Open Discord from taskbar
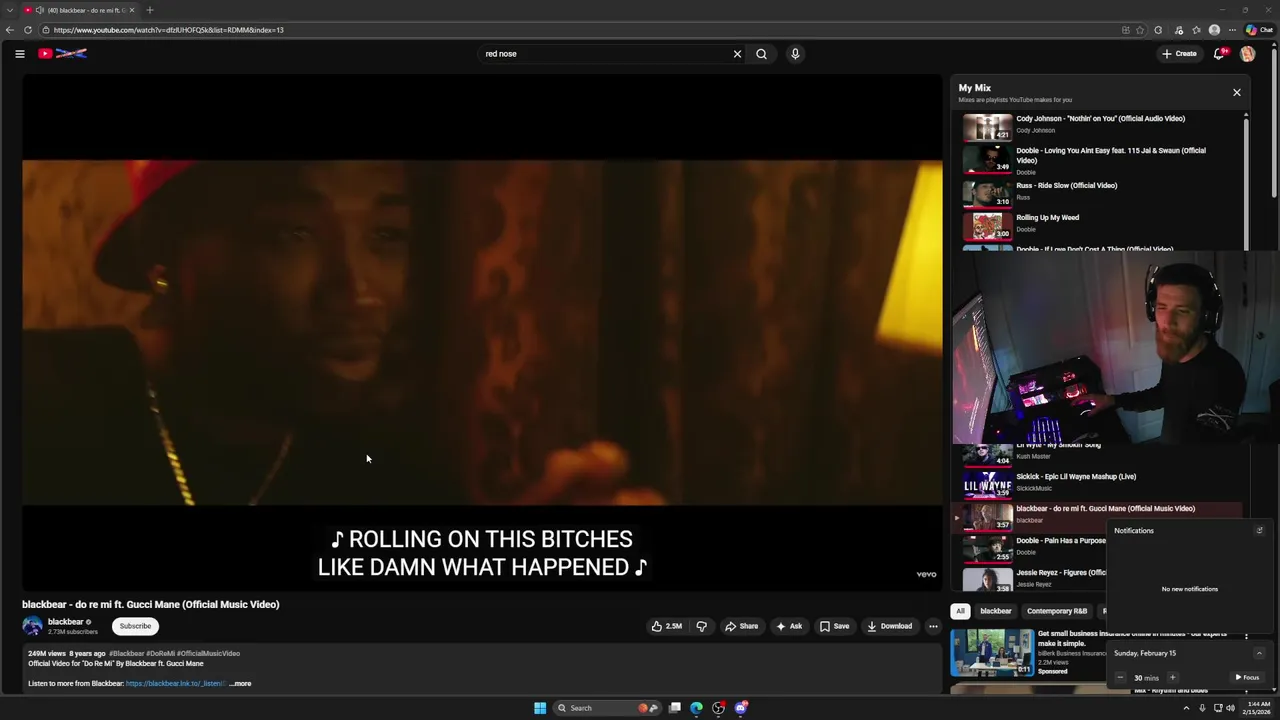1280x720 pixels. click(x=741, y=708)
